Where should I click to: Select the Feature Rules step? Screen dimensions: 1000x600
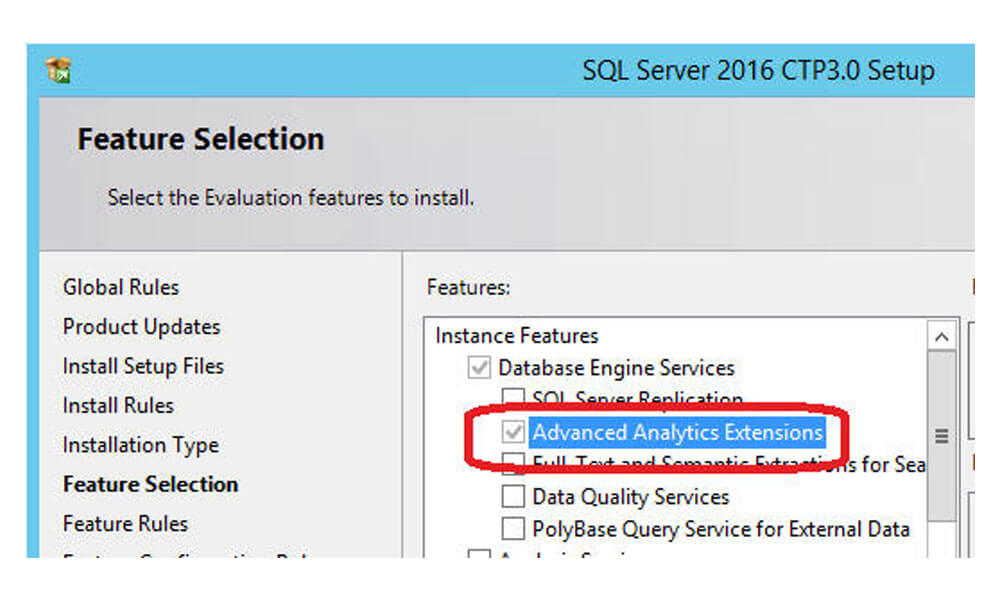click(x=125, y=524)
